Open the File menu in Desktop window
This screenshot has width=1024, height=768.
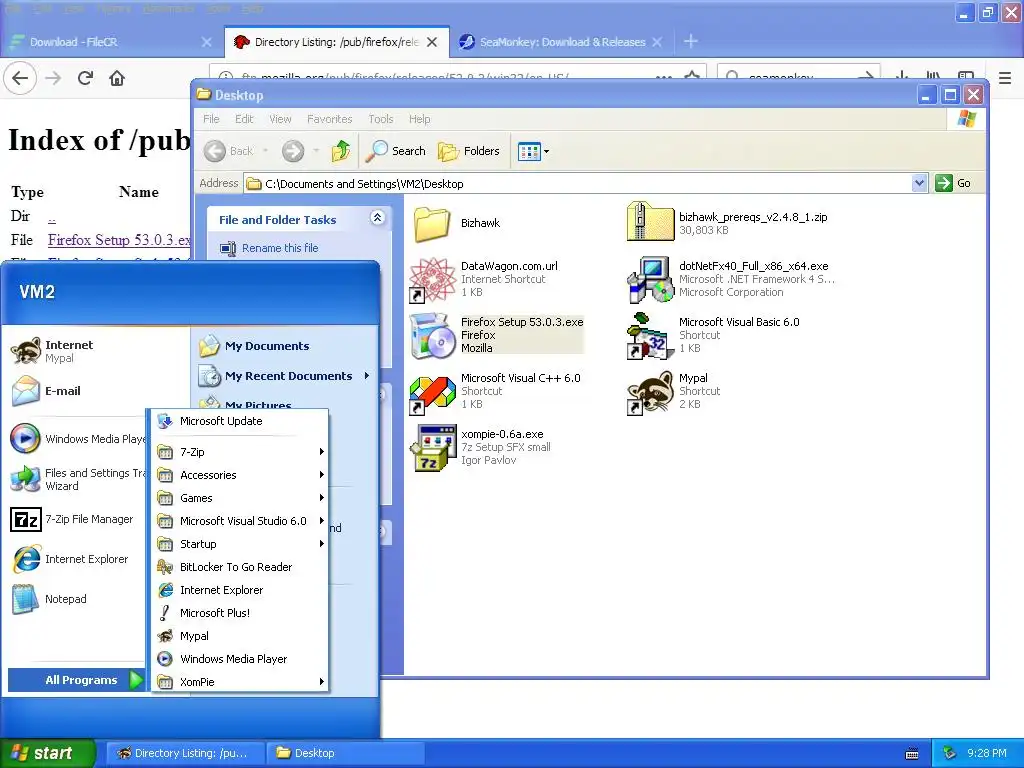[211, 119]
